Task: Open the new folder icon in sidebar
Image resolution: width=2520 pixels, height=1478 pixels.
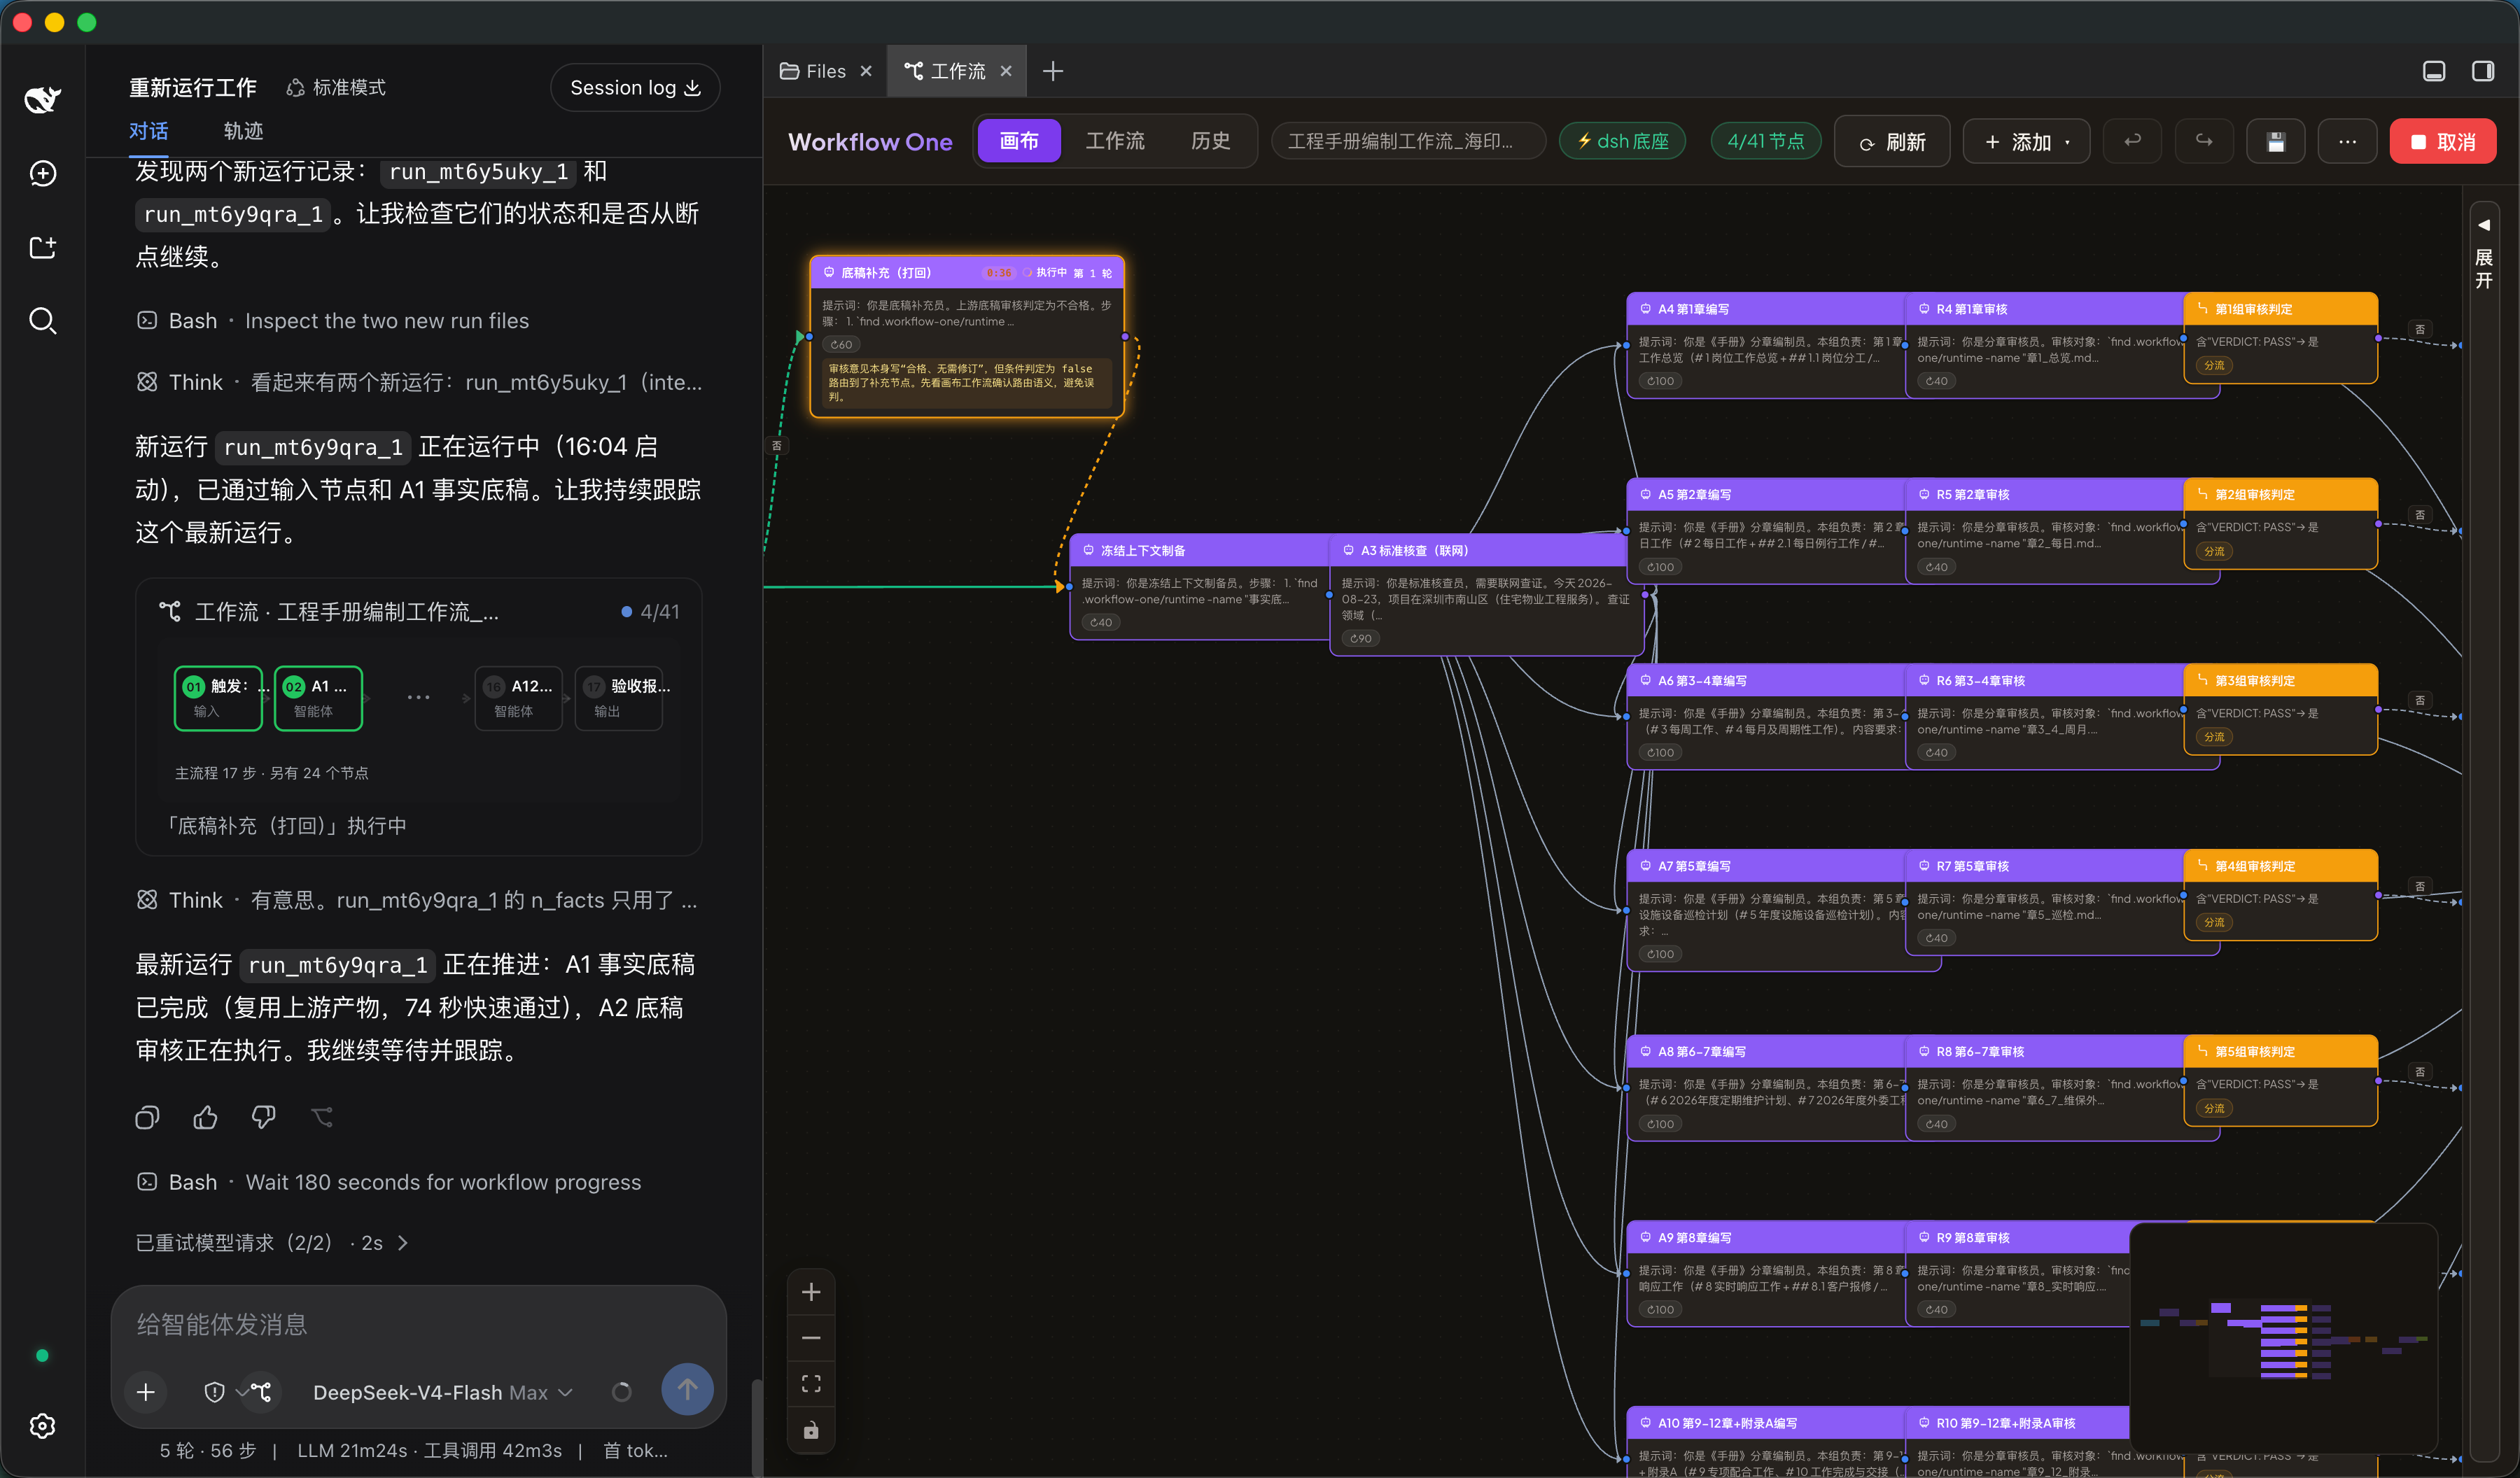Action: pos(42,247)
